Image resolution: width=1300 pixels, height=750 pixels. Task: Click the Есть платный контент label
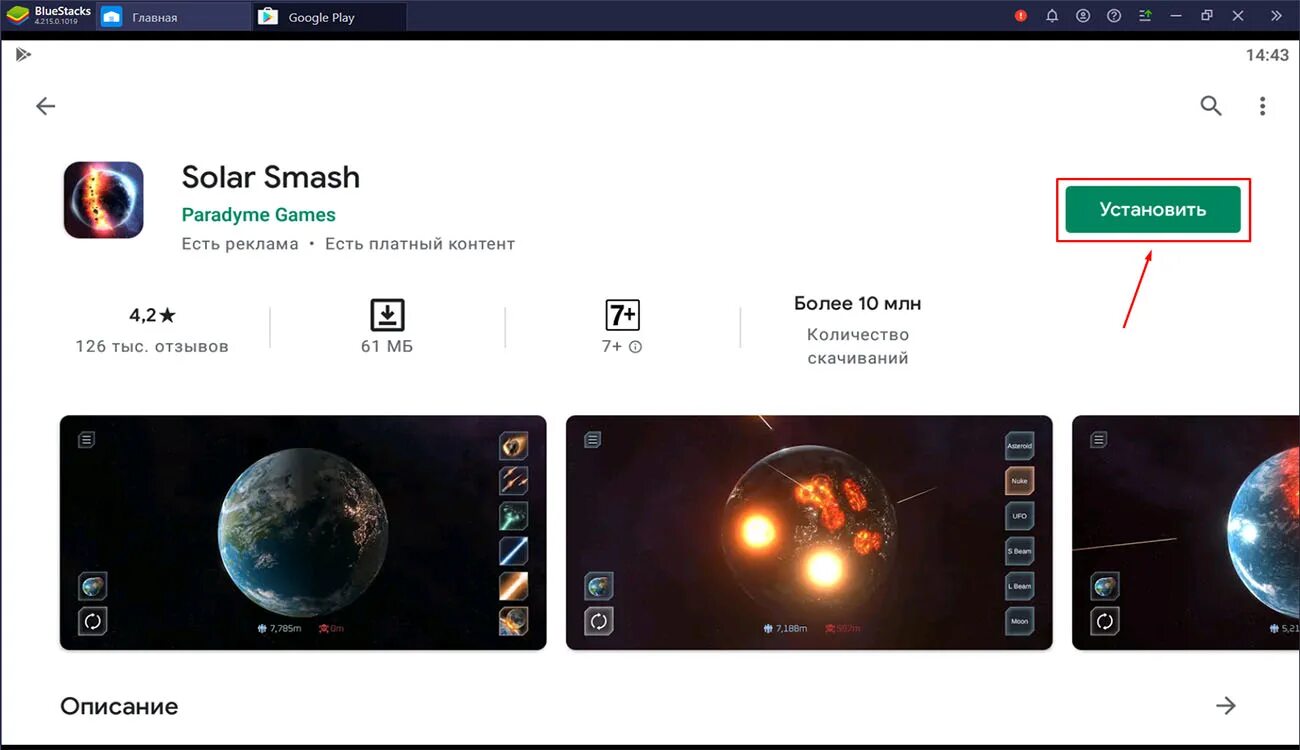pyautogui.click(x=420, y=244)
